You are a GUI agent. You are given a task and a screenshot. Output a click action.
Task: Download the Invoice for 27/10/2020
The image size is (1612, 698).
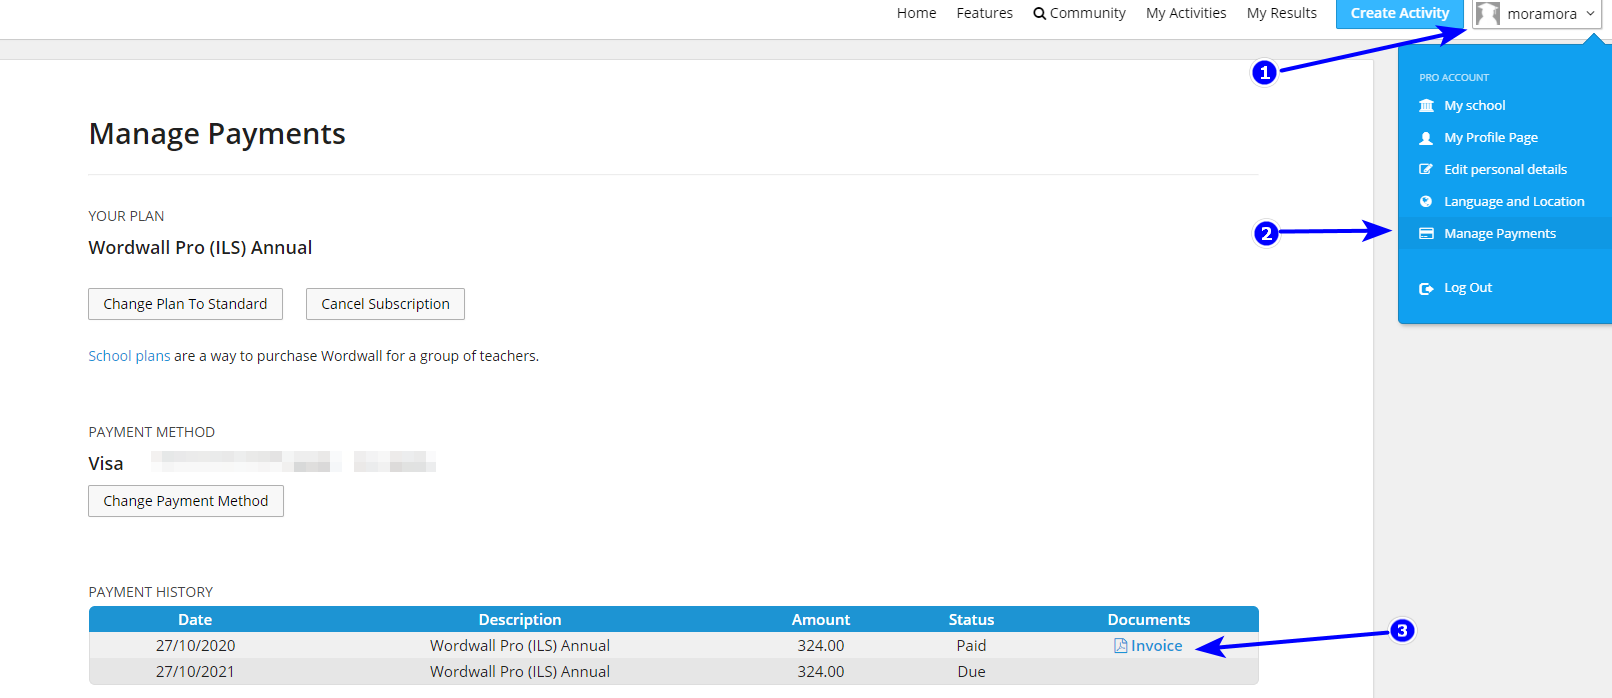pos(1148,646)
